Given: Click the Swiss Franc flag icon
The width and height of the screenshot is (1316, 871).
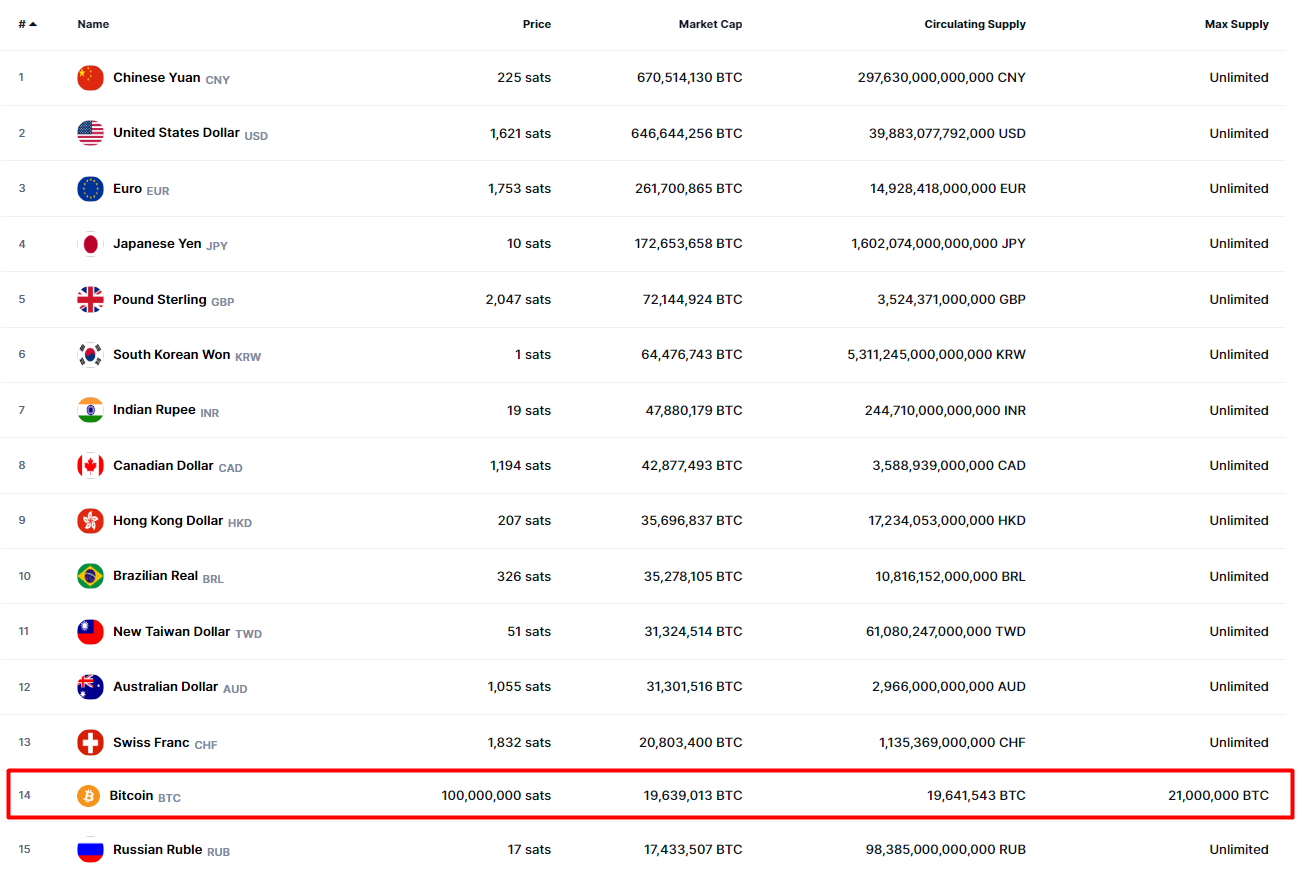Looking at the screenshot, I should tap(90, 743).
